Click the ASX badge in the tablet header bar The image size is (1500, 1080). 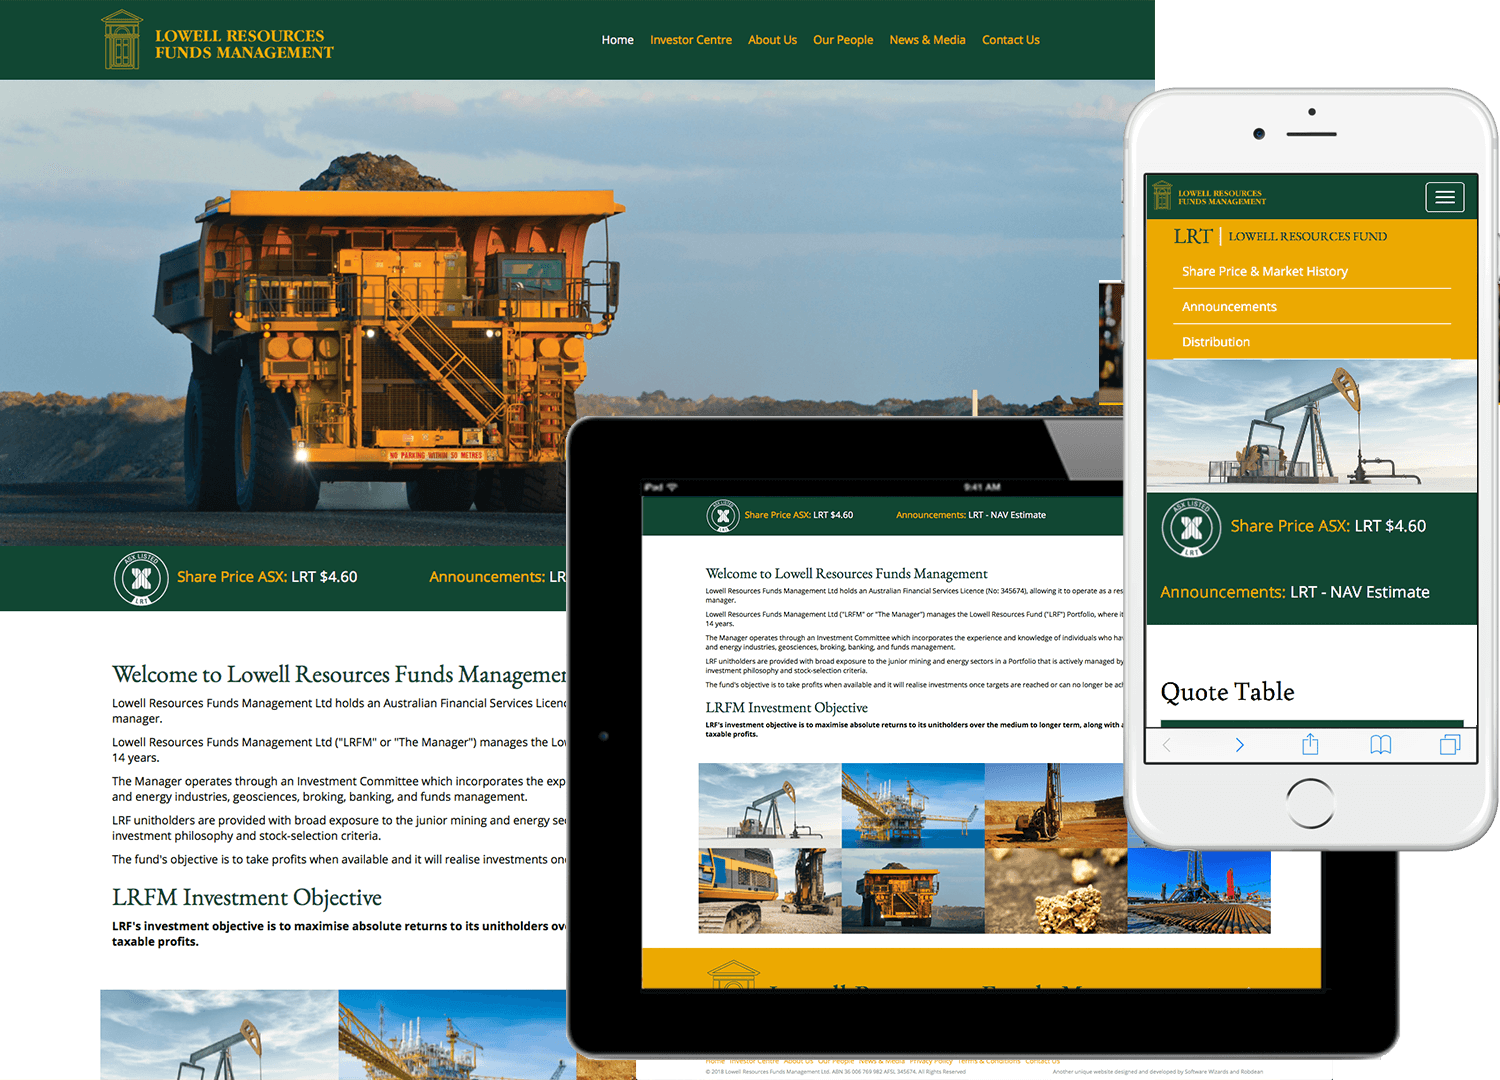click(x=724, y=515)
